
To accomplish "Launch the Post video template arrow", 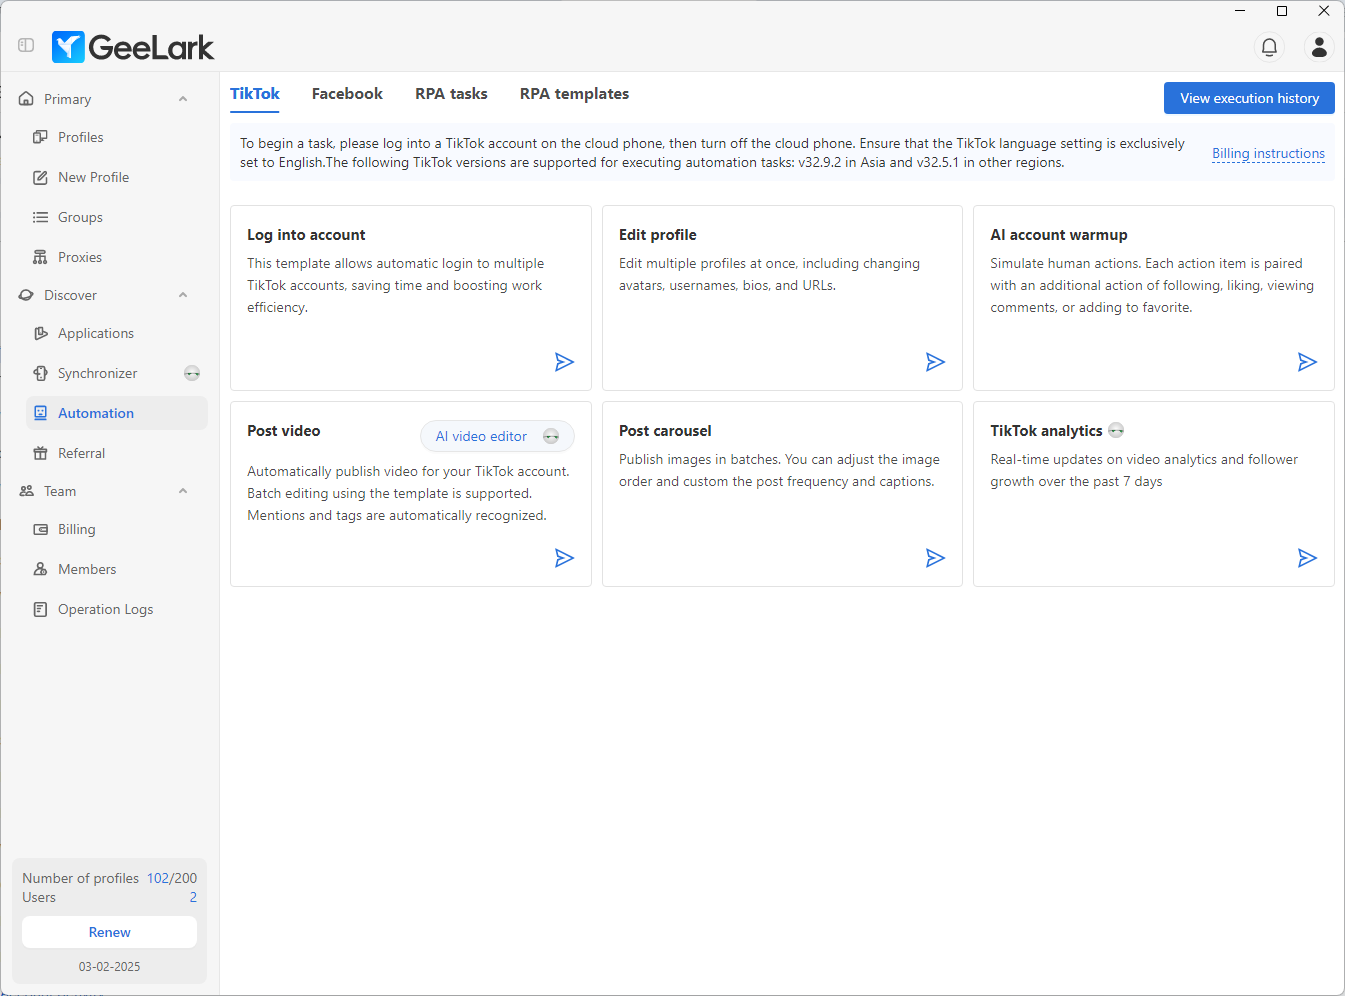I will click(564, 558).
